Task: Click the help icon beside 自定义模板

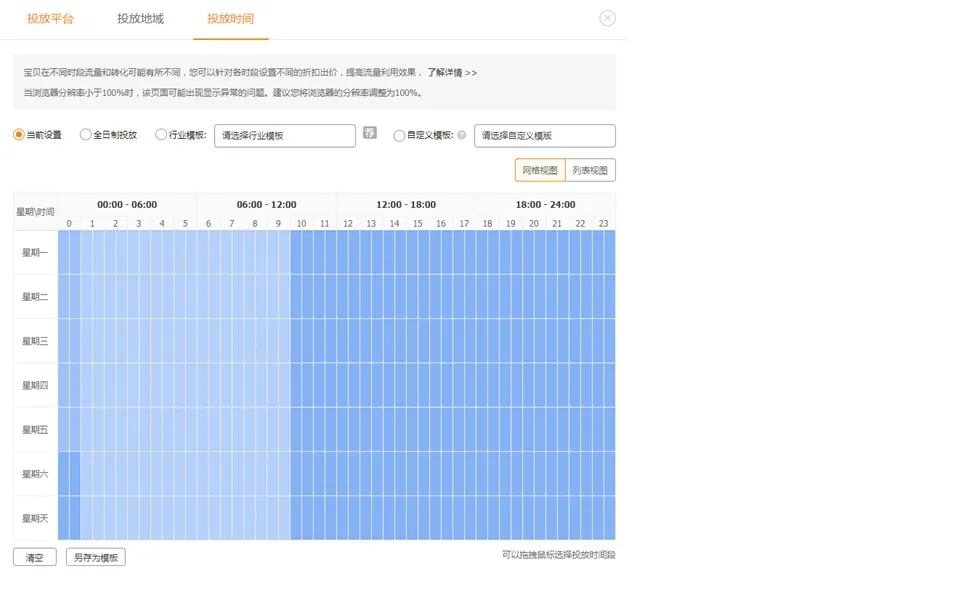Action: pos(462,135)
